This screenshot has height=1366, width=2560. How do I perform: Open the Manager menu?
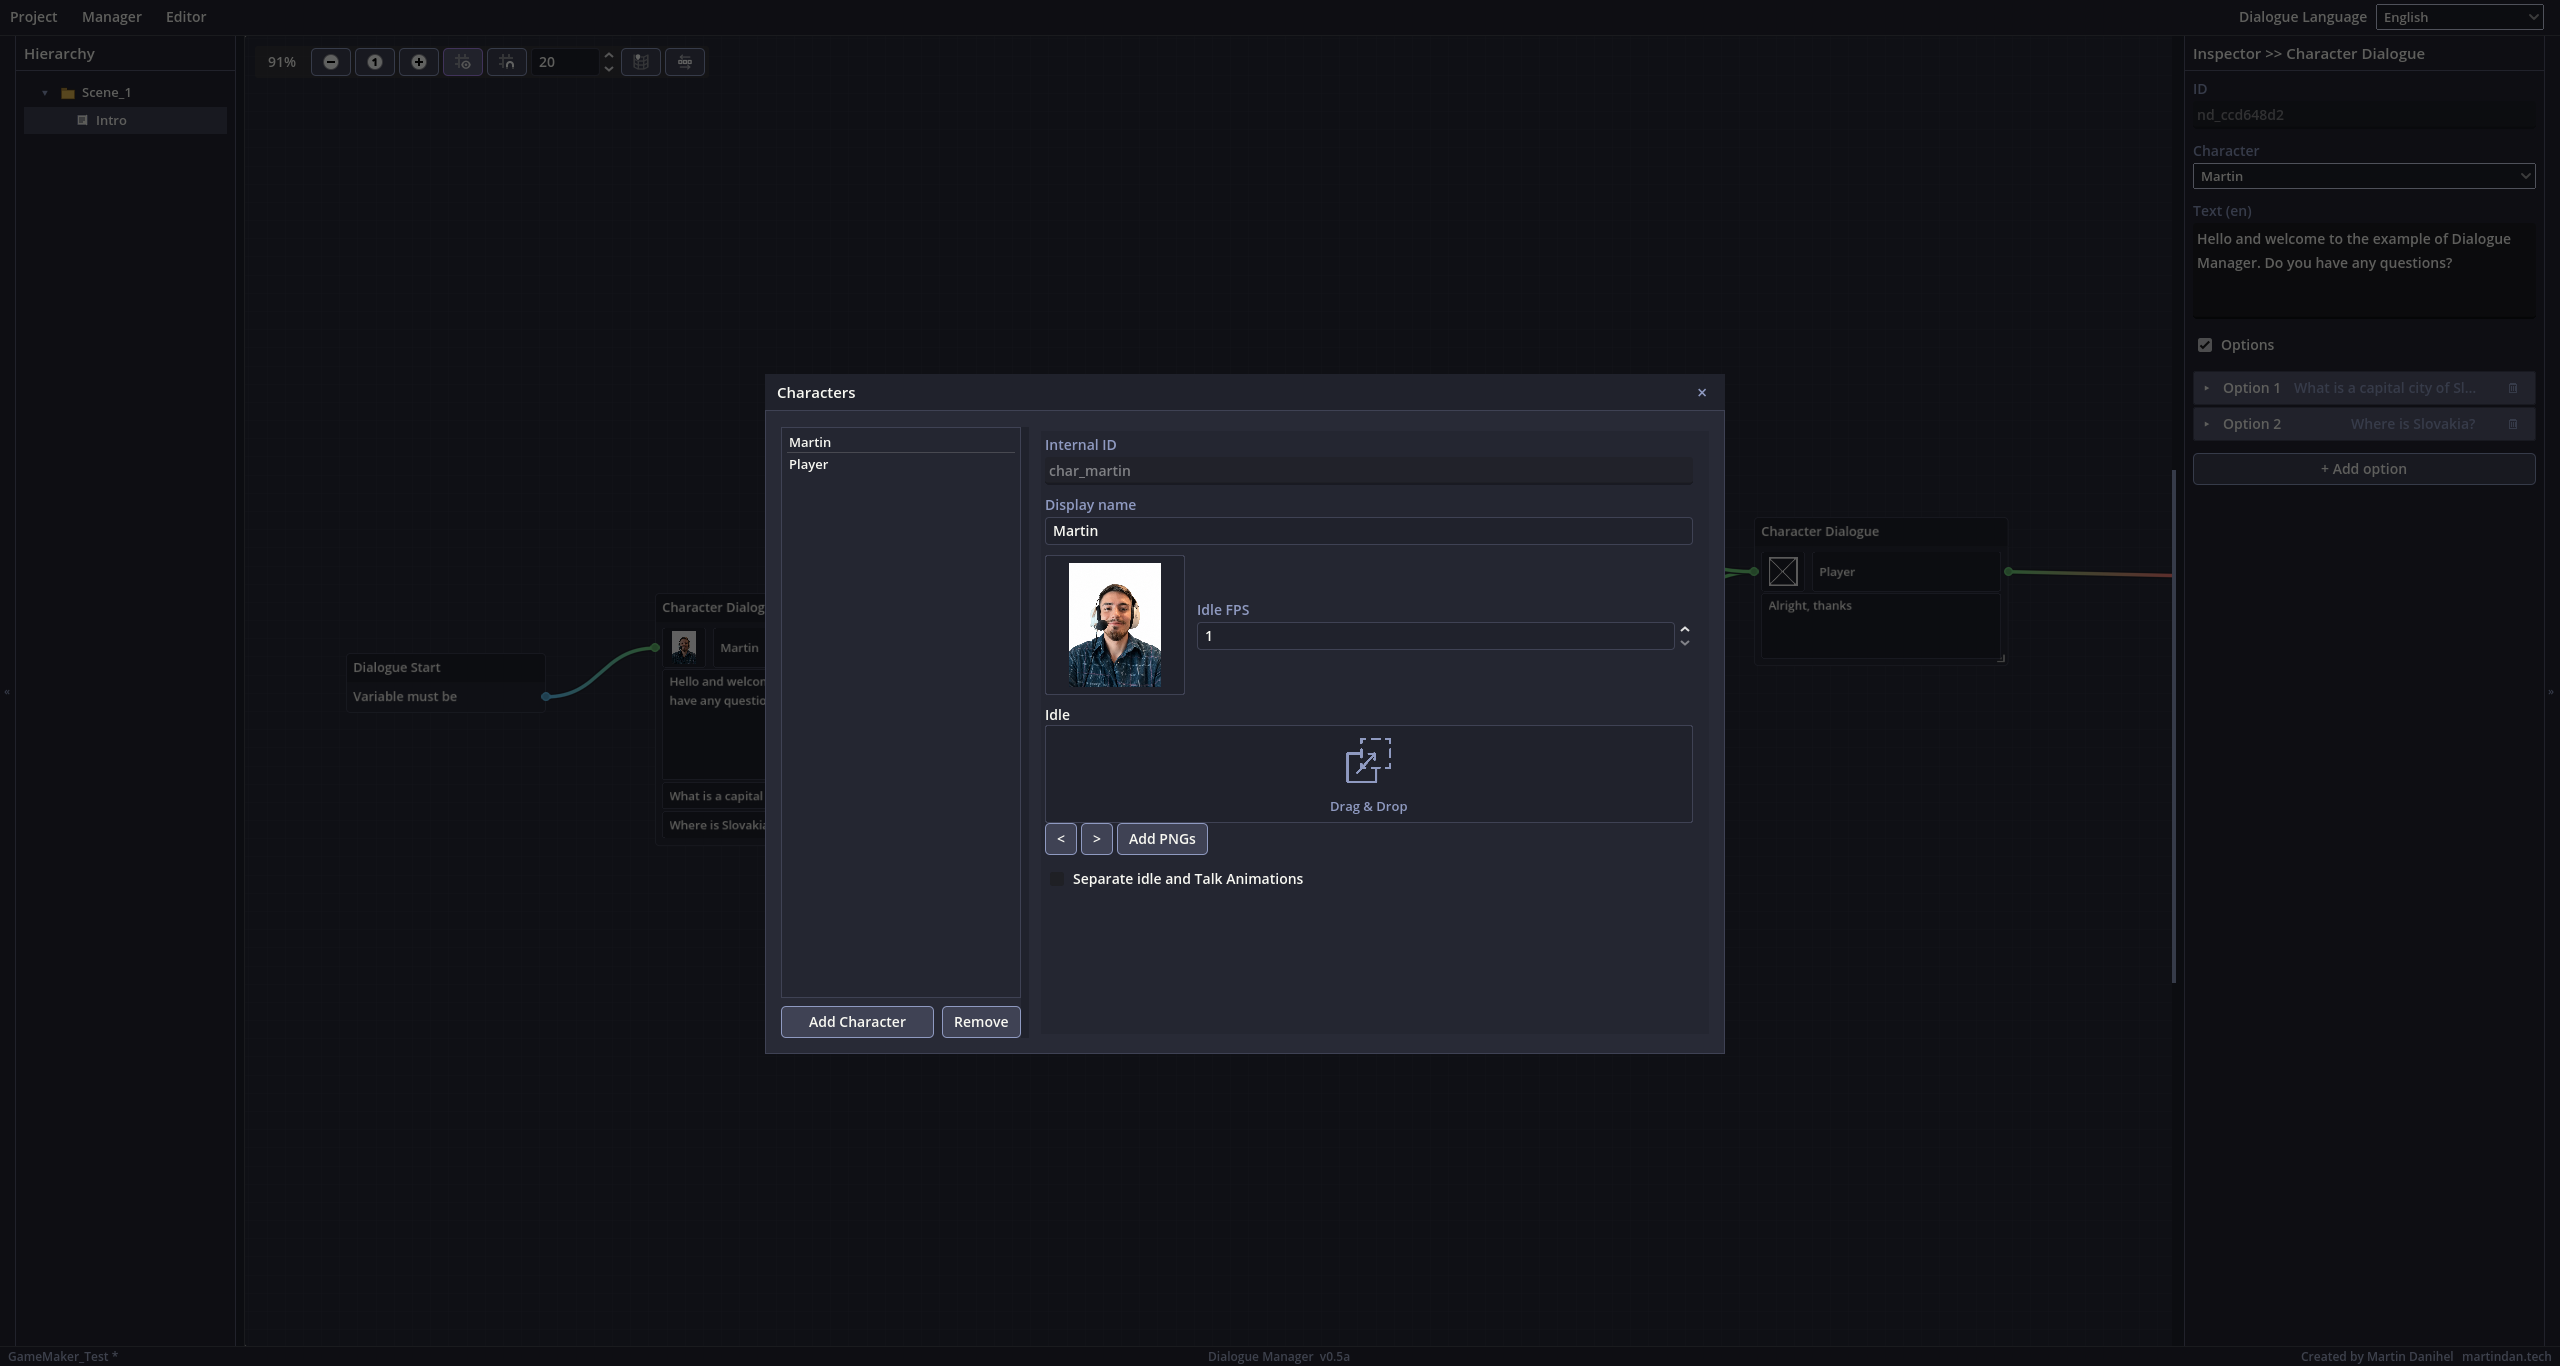(x=112, y=17)
